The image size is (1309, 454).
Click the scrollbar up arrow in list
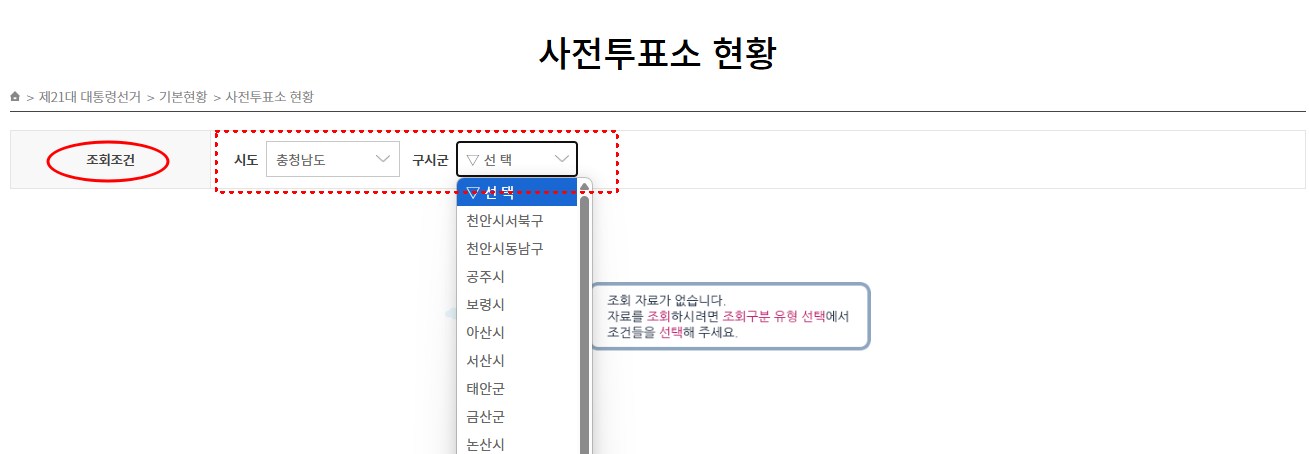tap(585, 186)
